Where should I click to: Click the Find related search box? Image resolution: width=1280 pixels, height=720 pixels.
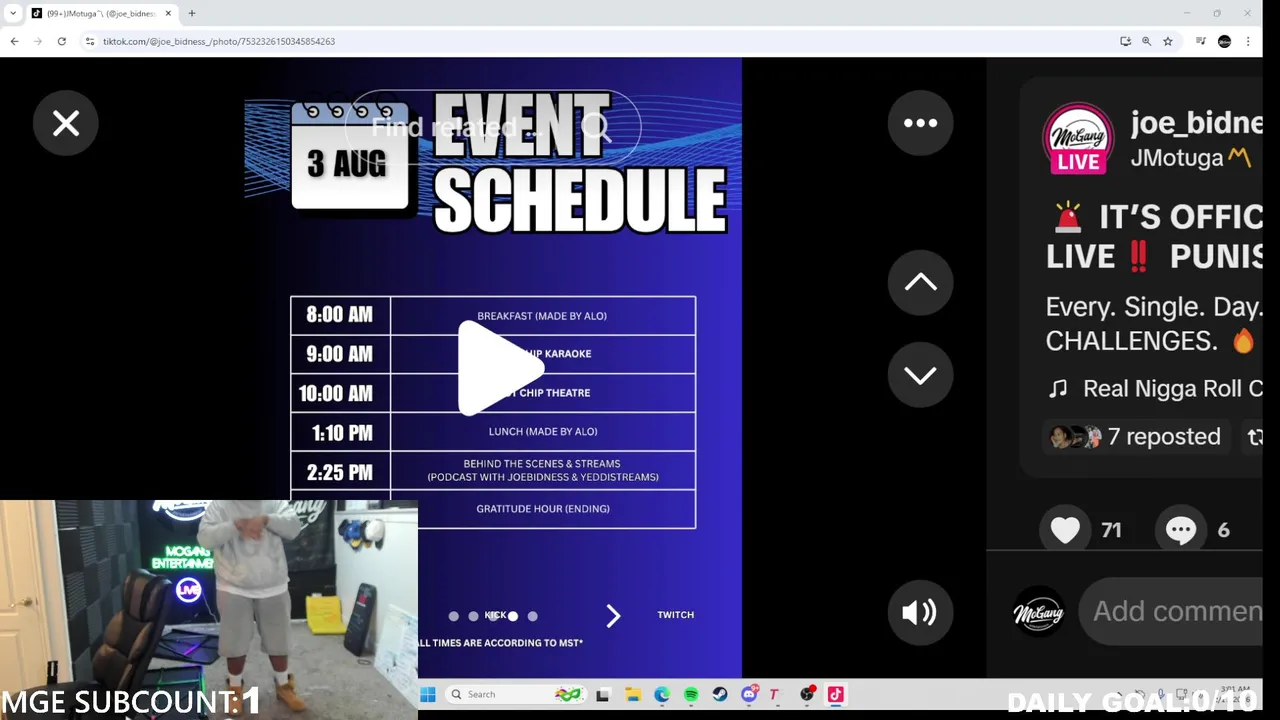click(492, 127)
